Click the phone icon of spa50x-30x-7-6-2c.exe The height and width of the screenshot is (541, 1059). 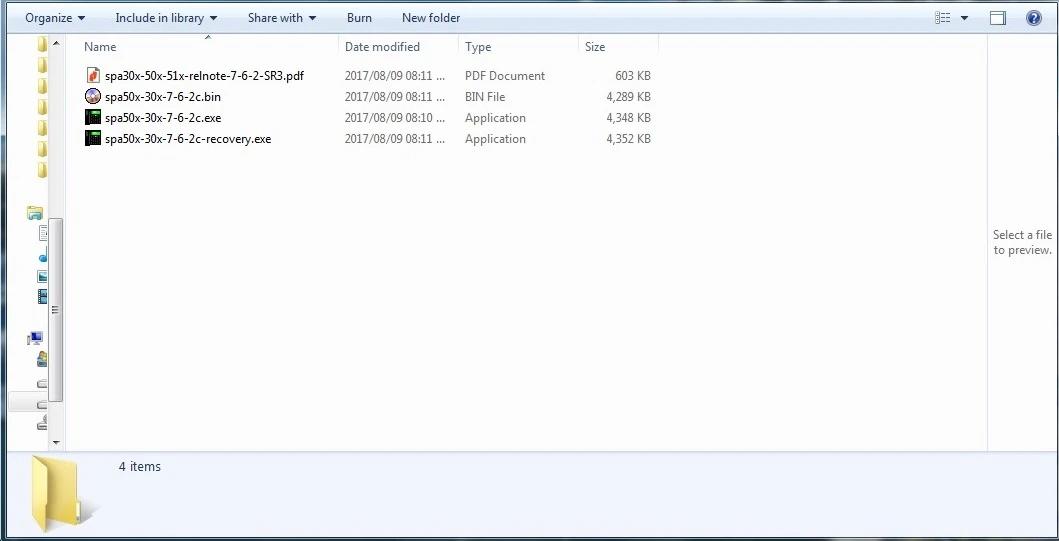[93, 117]
